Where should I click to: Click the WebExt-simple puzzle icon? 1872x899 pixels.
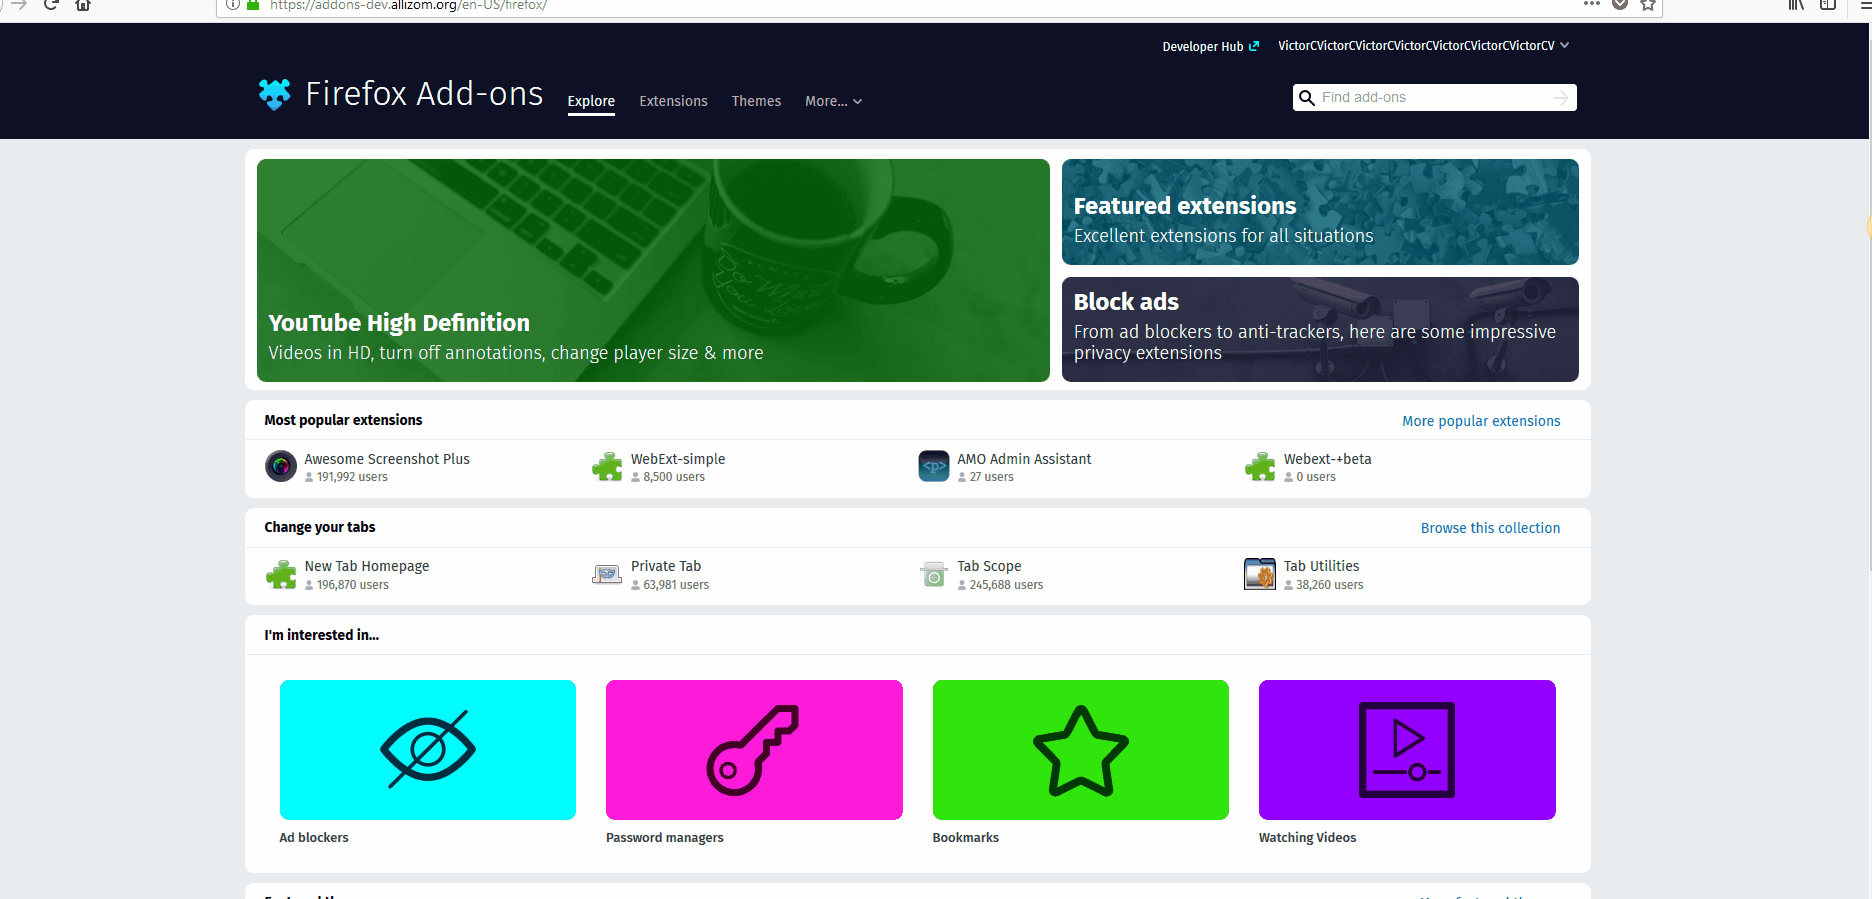[x=607, y=466]
